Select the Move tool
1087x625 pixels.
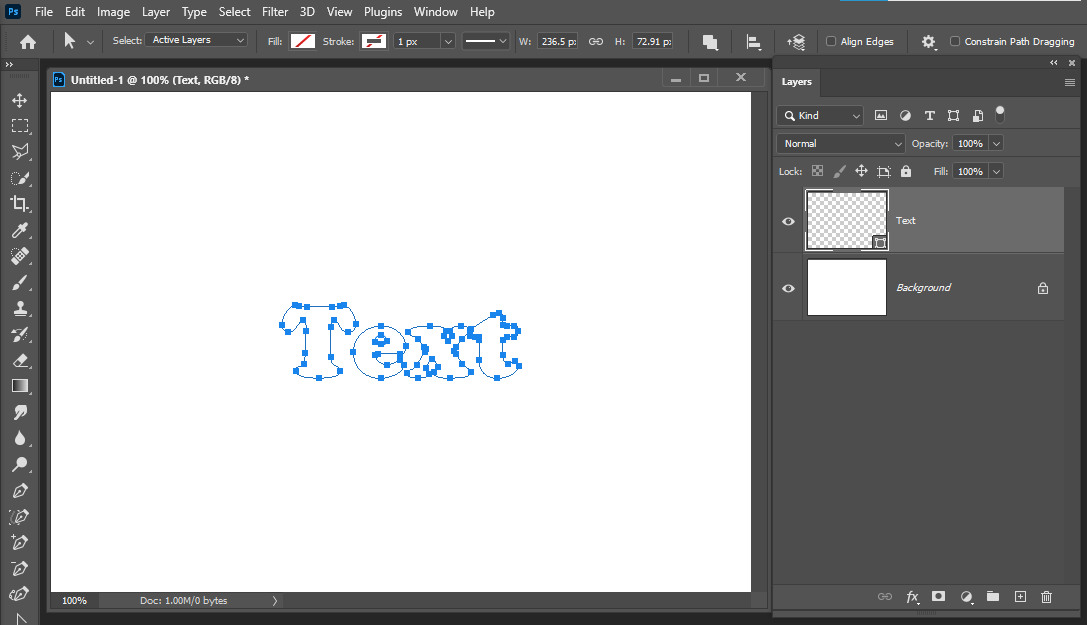19,100
